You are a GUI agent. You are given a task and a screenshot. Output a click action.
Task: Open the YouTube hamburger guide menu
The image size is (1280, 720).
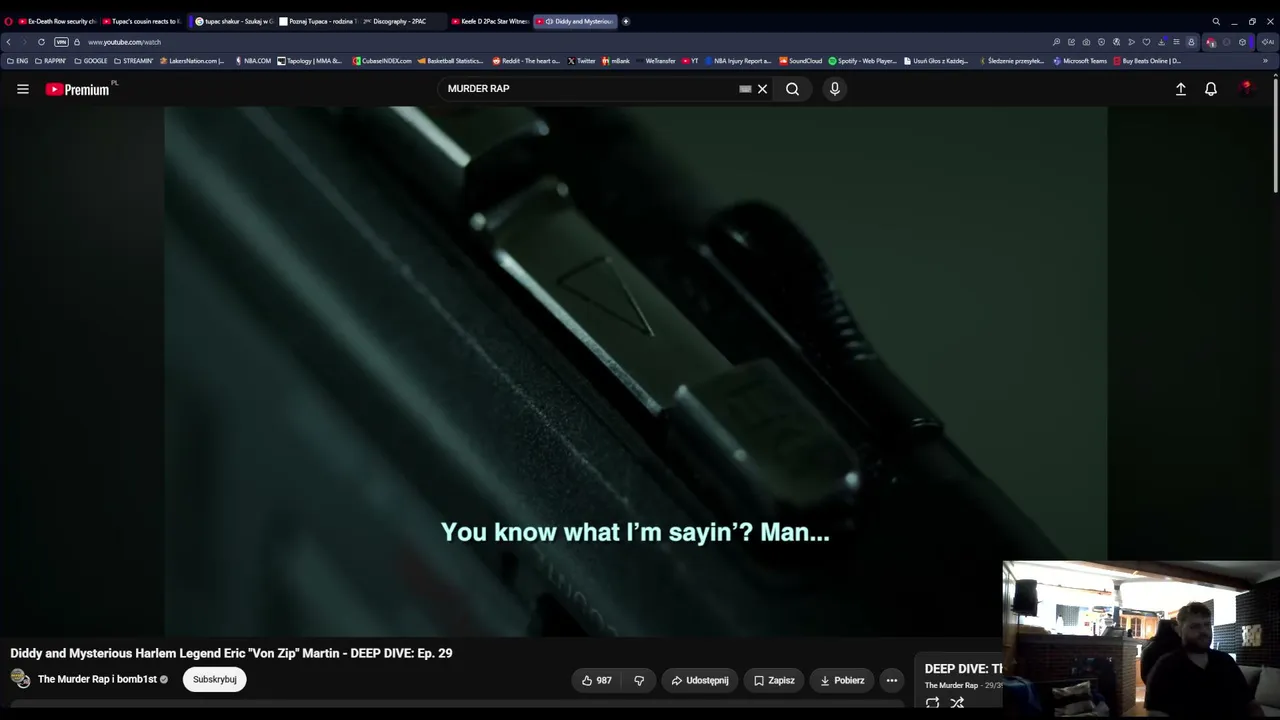click(22, 89)
